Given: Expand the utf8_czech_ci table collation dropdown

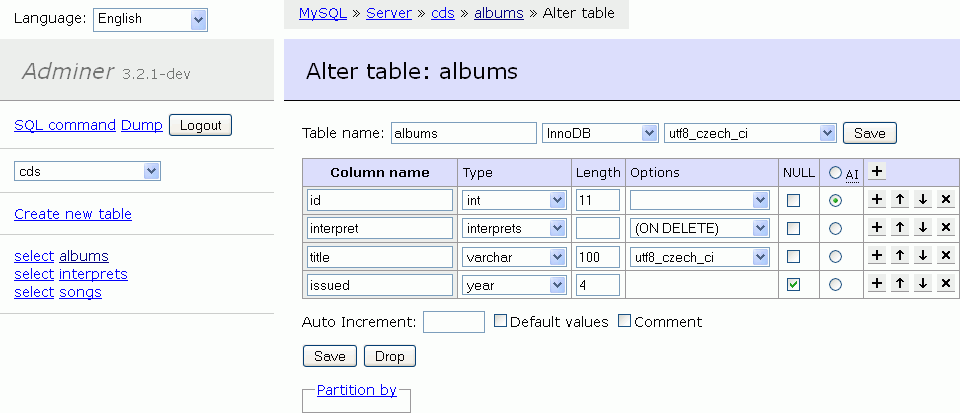Looking at the screenshot, I should [x=750, y=133].
